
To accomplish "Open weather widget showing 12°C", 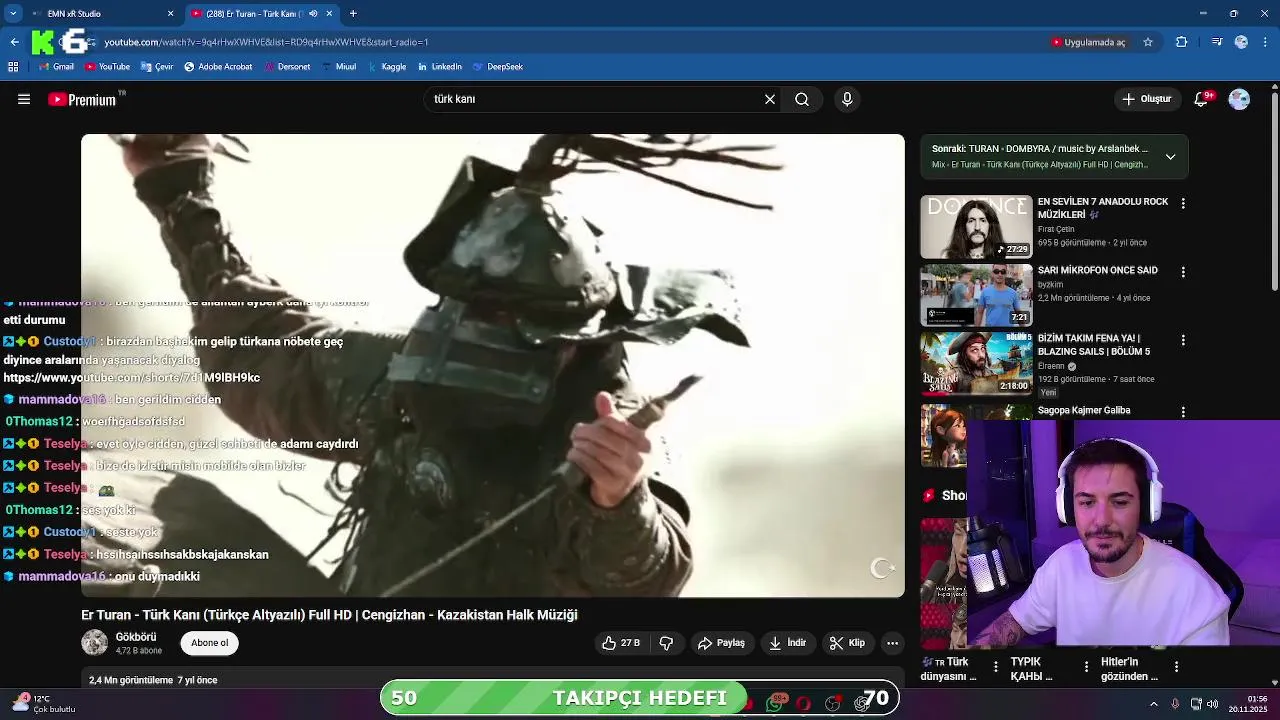I will tap(42, 704).
